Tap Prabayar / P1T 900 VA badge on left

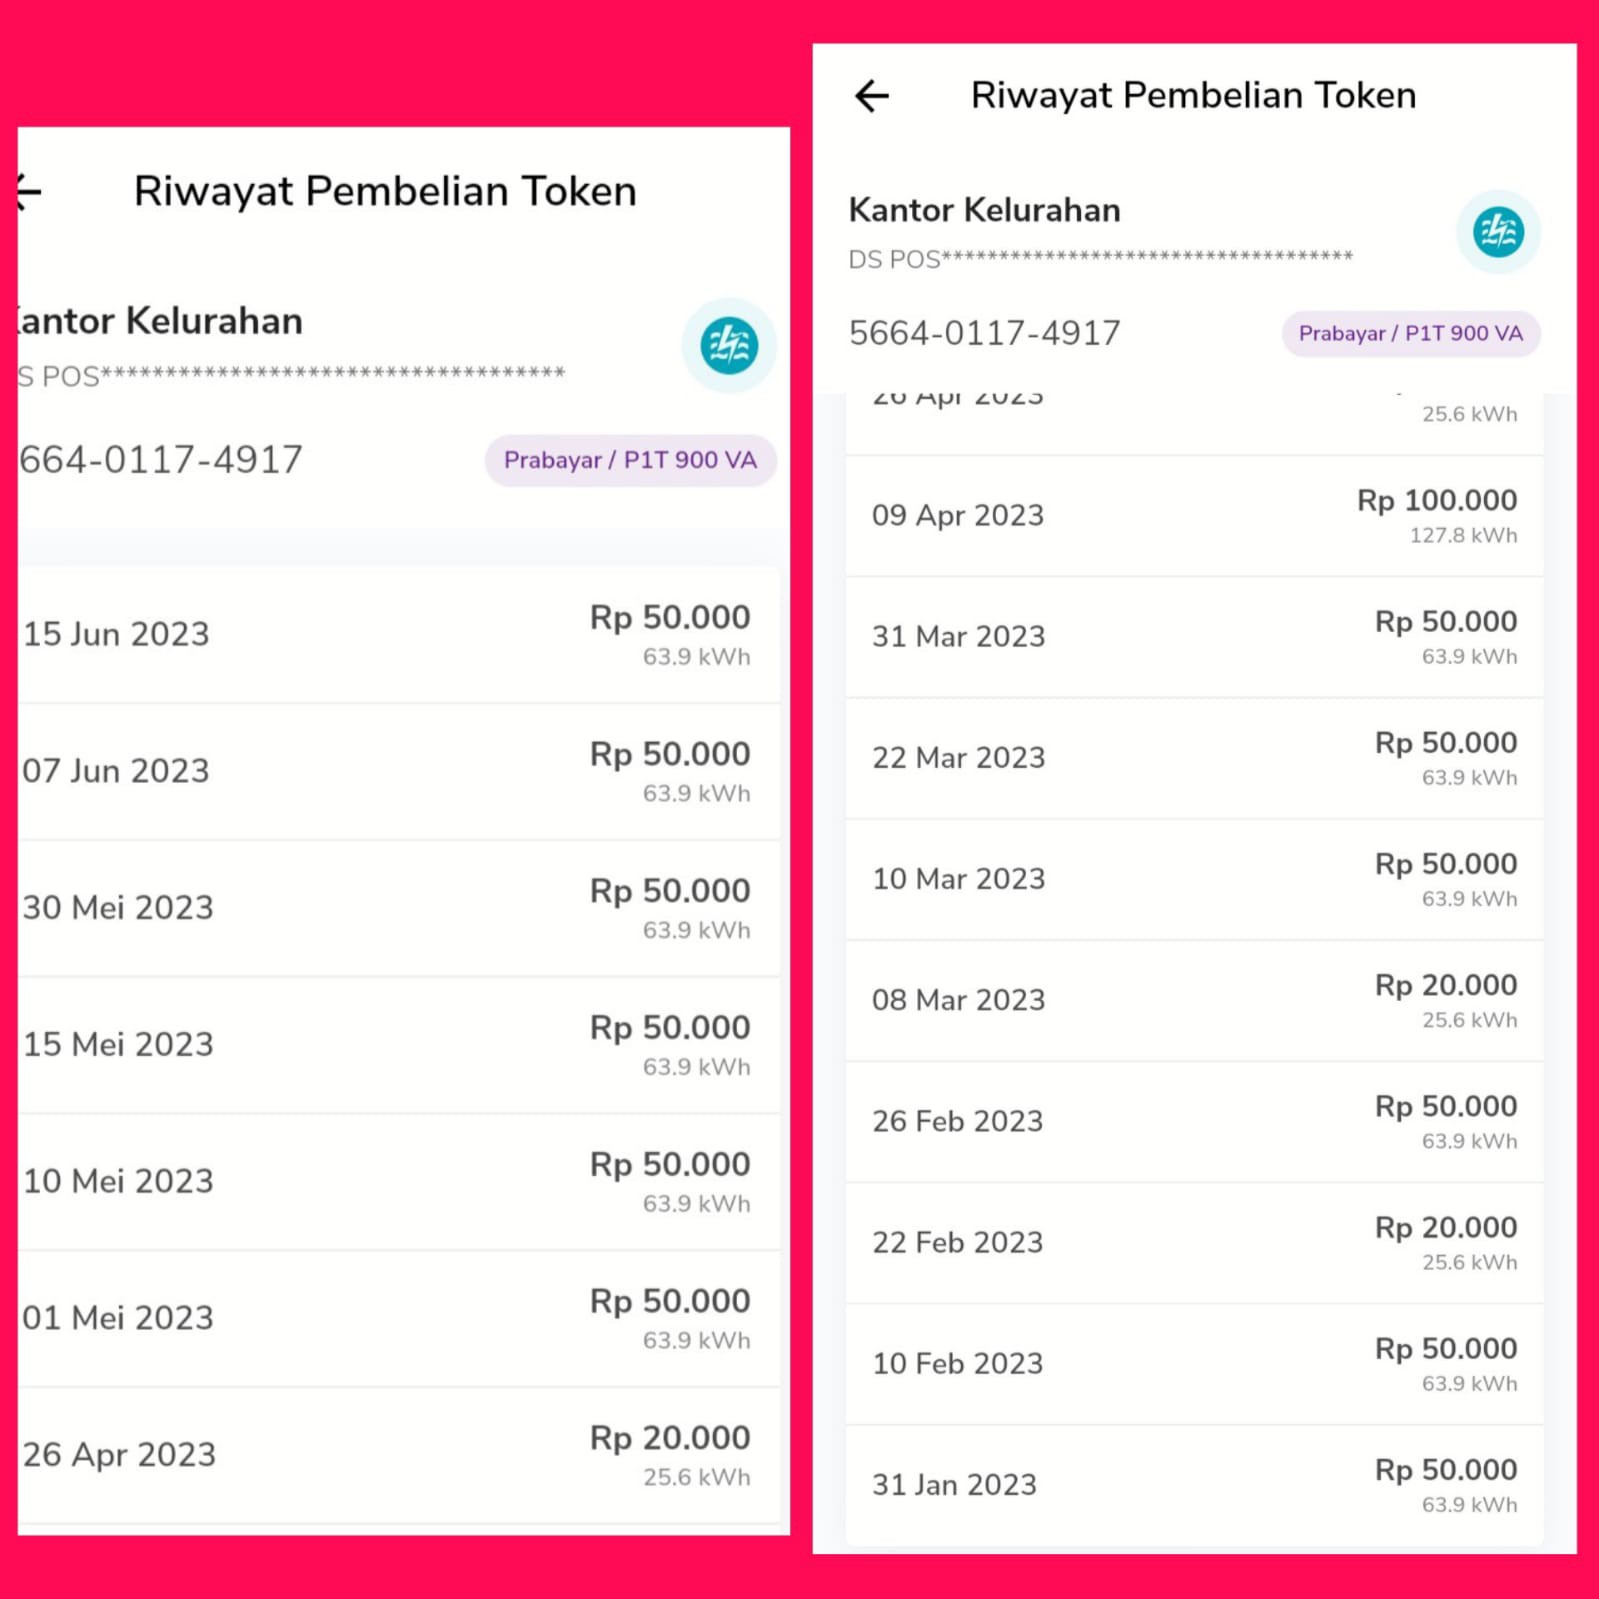tap(630, 460)
